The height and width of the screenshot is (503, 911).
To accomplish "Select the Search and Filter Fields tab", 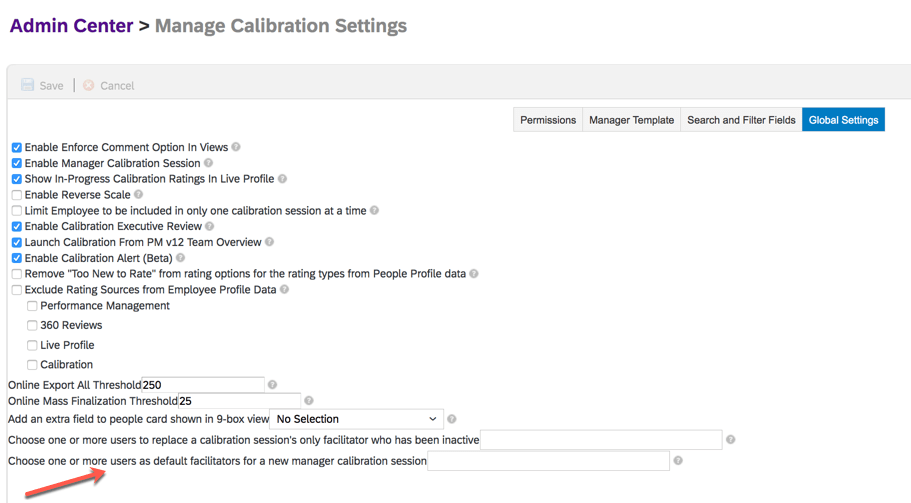I will coord(741,120).
